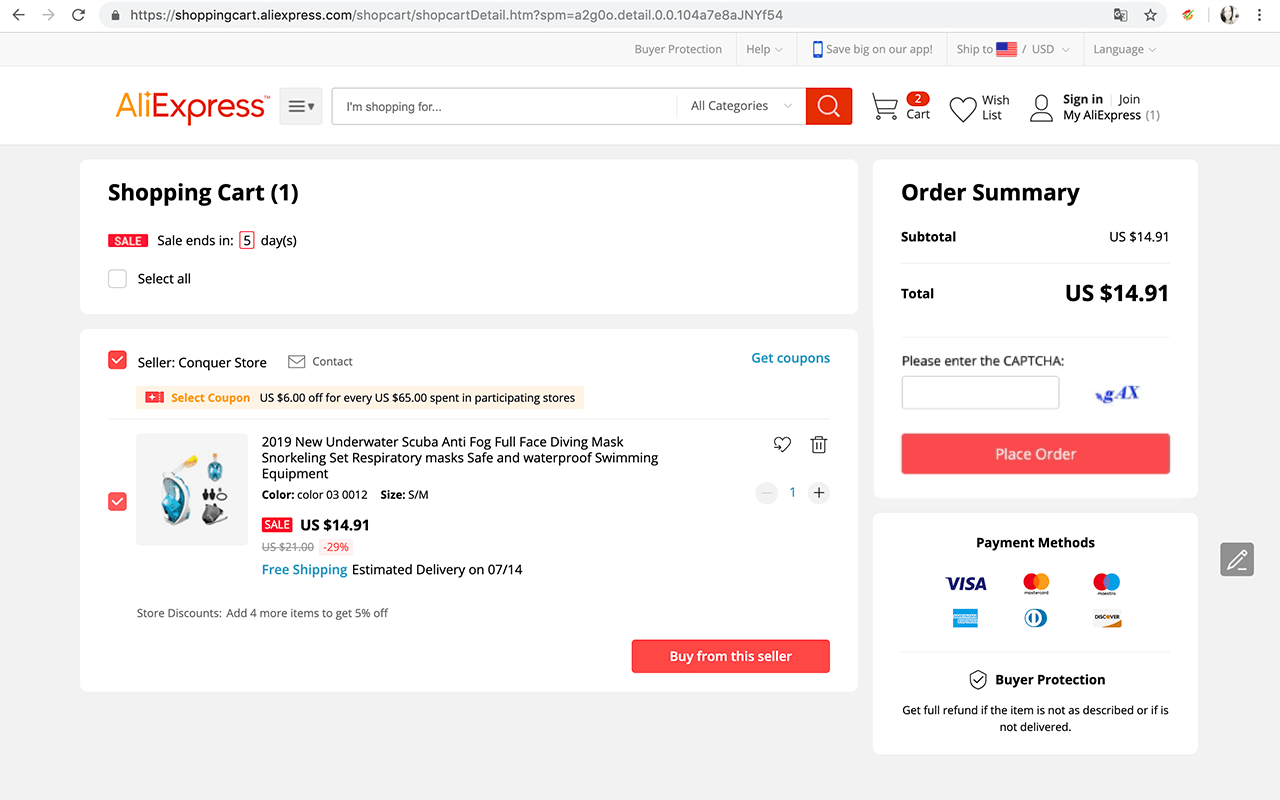Click the Place Order button

pos(1036,454)
